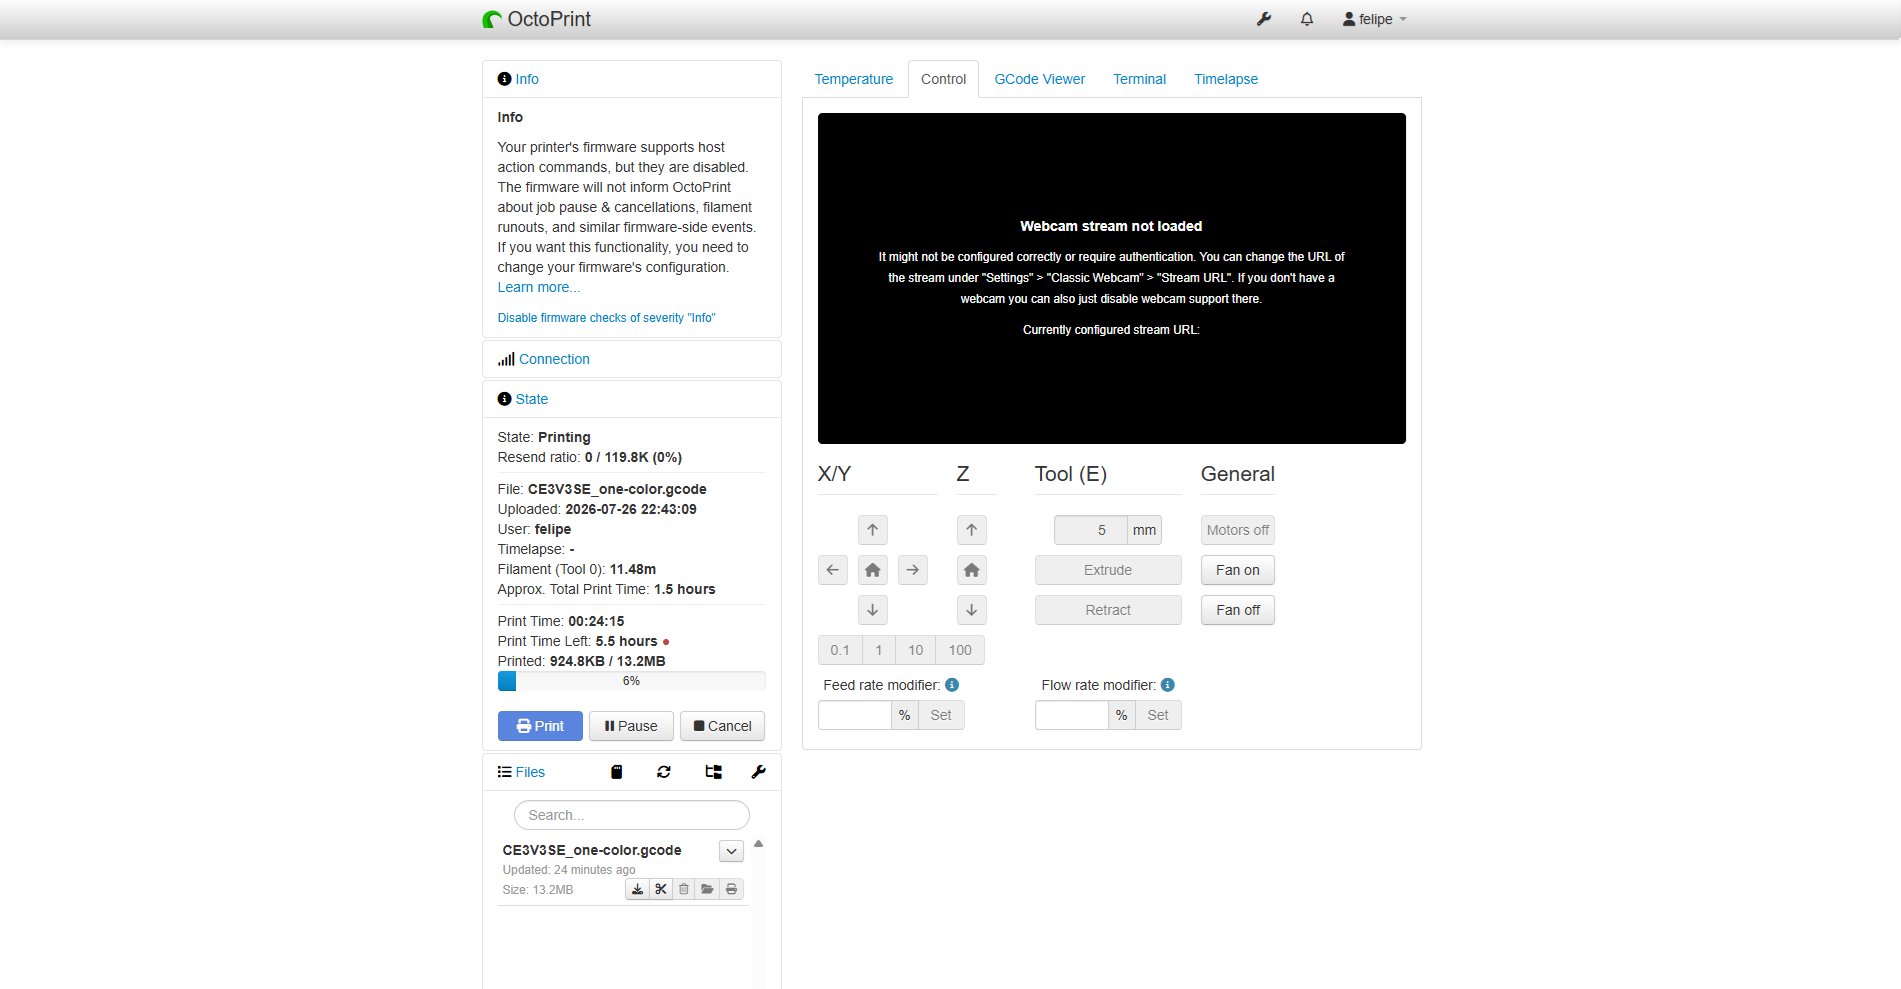The width and height of the screenshot is (1901, 989).
Task: Select 100 mm jog step
Action: pos(960,650)
